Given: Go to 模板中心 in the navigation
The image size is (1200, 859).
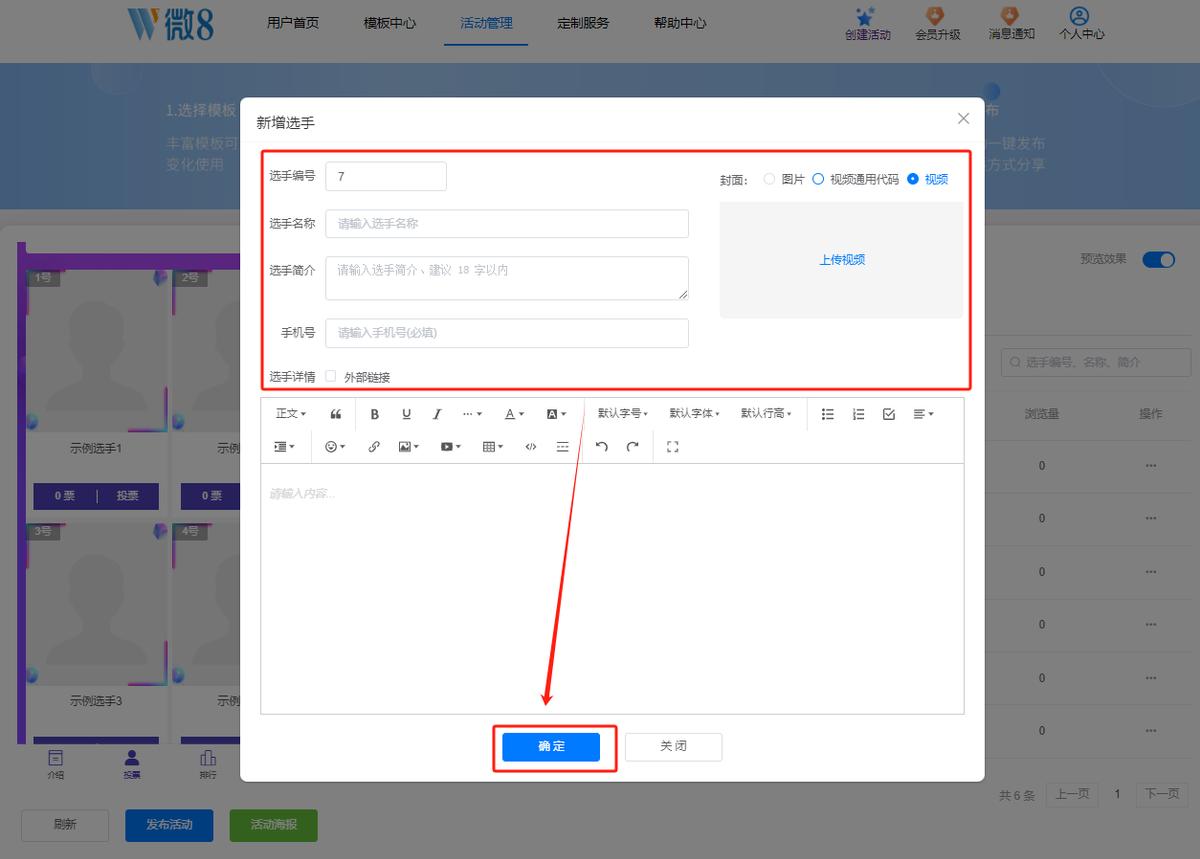Looking at the screenshot, I should 390,23.
